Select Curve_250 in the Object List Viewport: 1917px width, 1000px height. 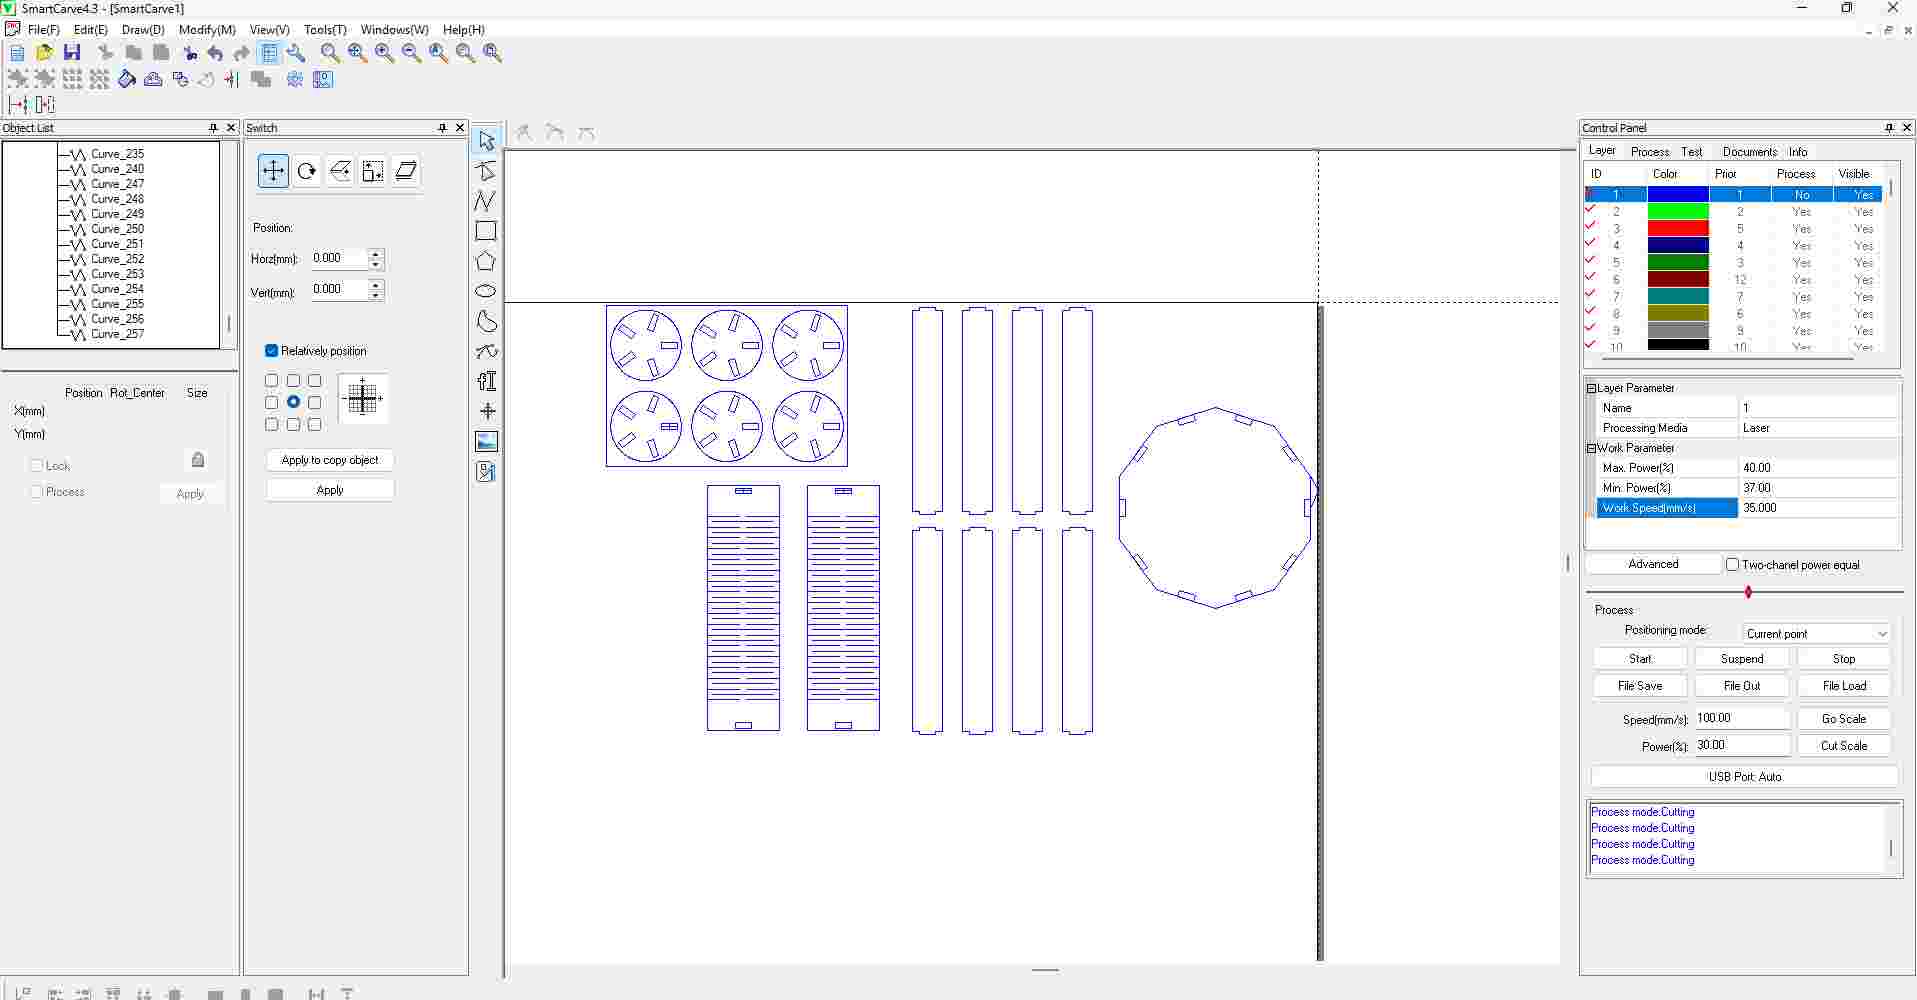117,229
